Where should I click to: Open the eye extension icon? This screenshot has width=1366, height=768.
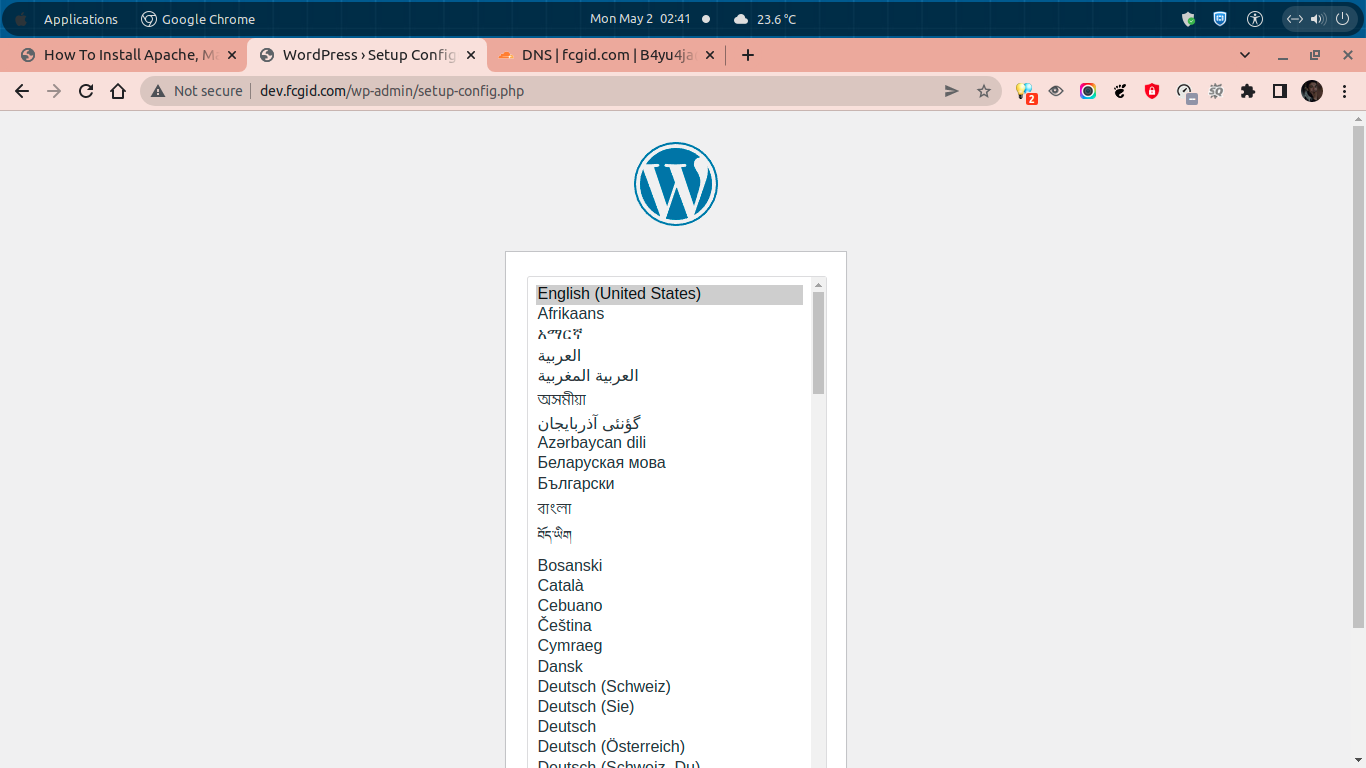[x=1056, y=91]
